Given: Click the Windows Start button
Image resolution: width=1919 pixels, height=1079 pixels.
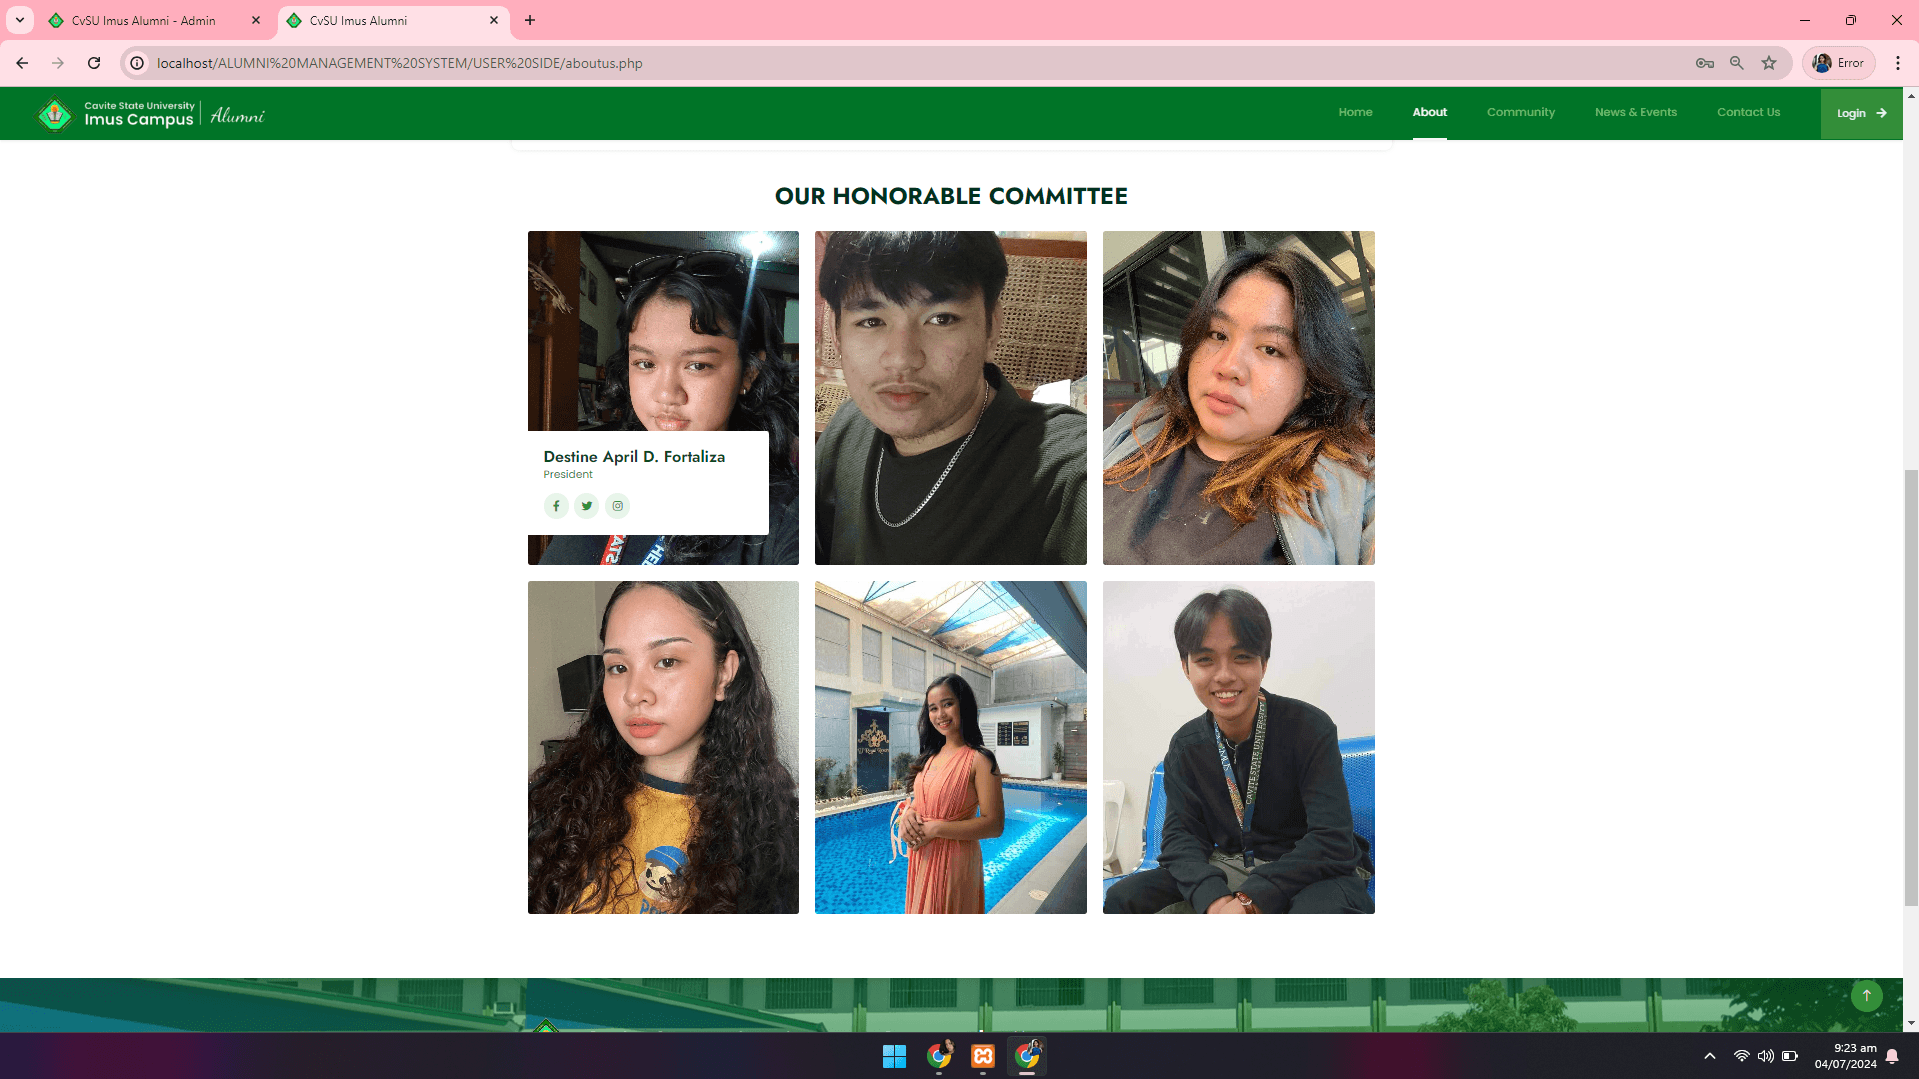Looking at the screenshot, I should (893, 1056).
